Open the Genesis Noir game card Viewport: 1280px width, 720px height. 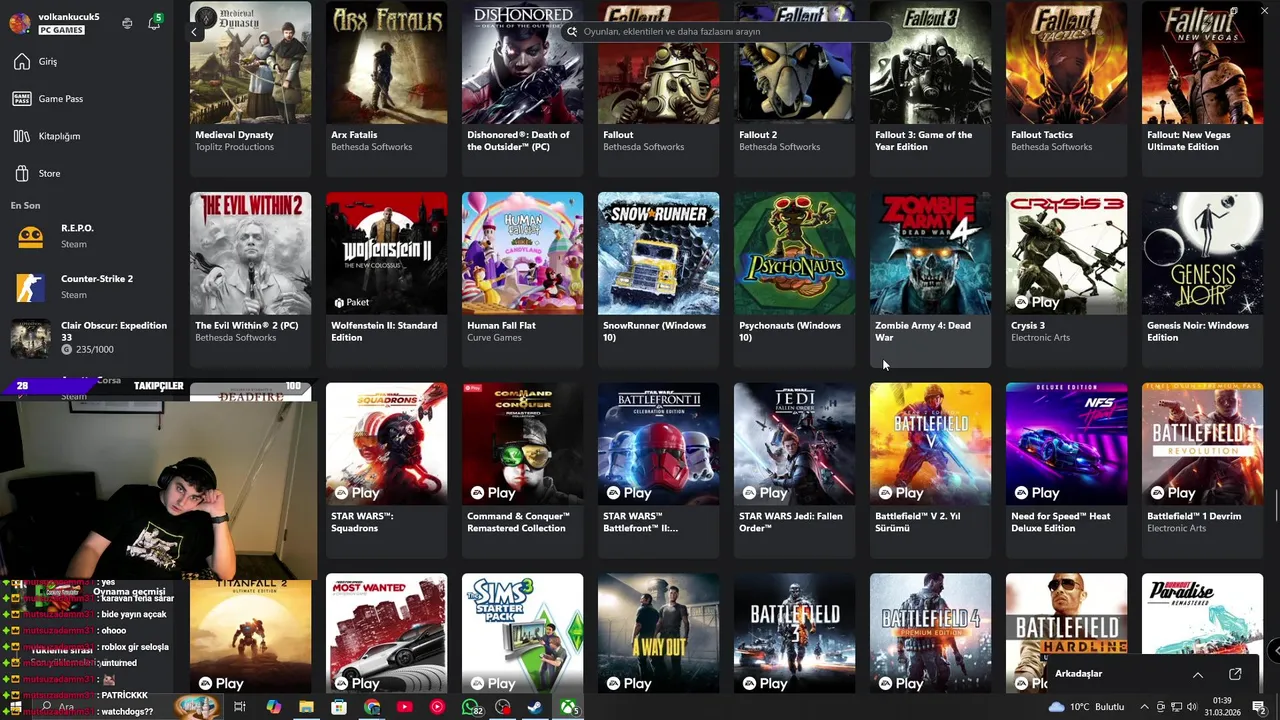pyautogui.click(x=1202, y=279)
